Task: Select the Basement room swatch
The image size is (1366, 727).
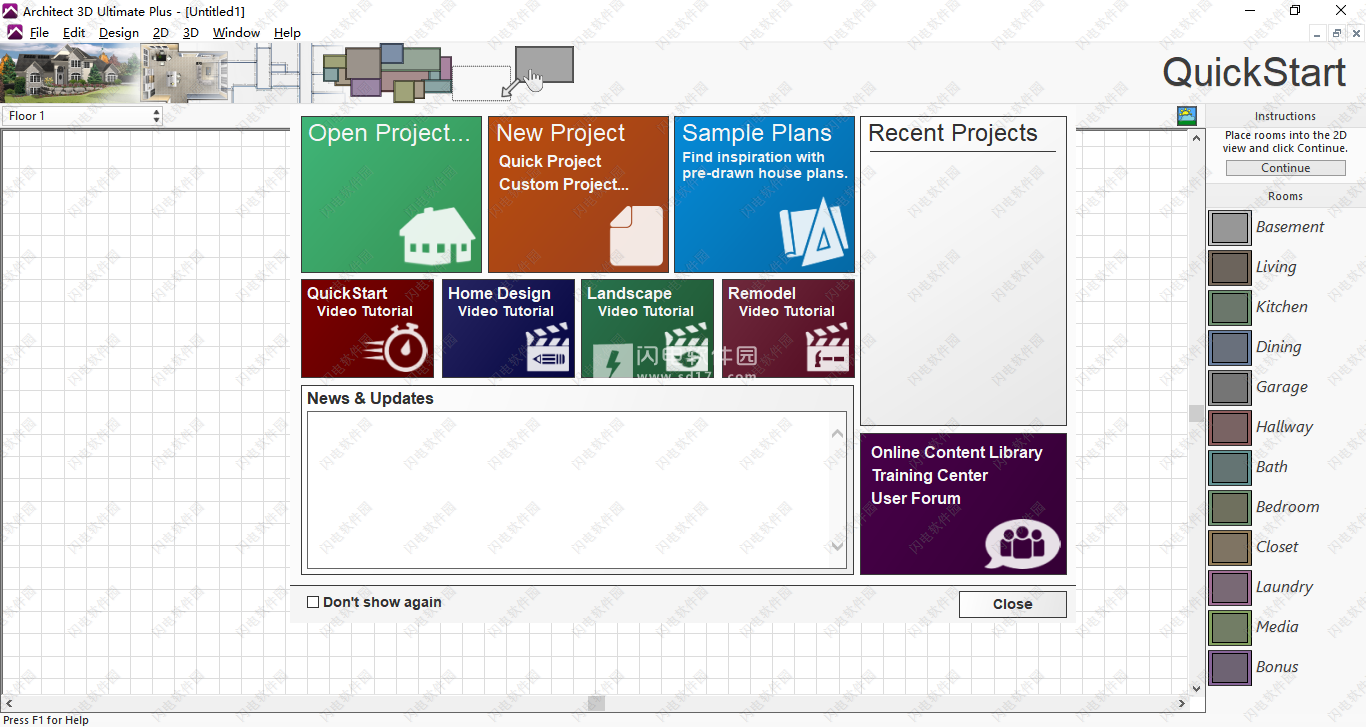Action: (1230, 228)
